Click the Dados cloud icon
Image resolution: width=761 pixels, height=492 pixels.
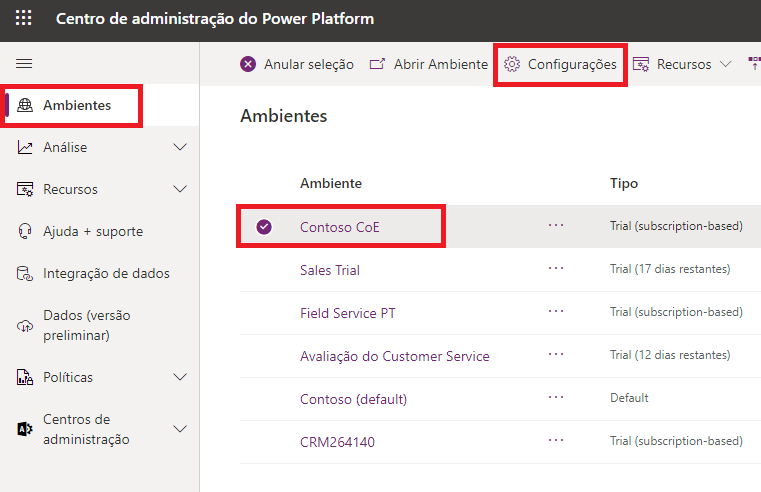coord(25,325)
